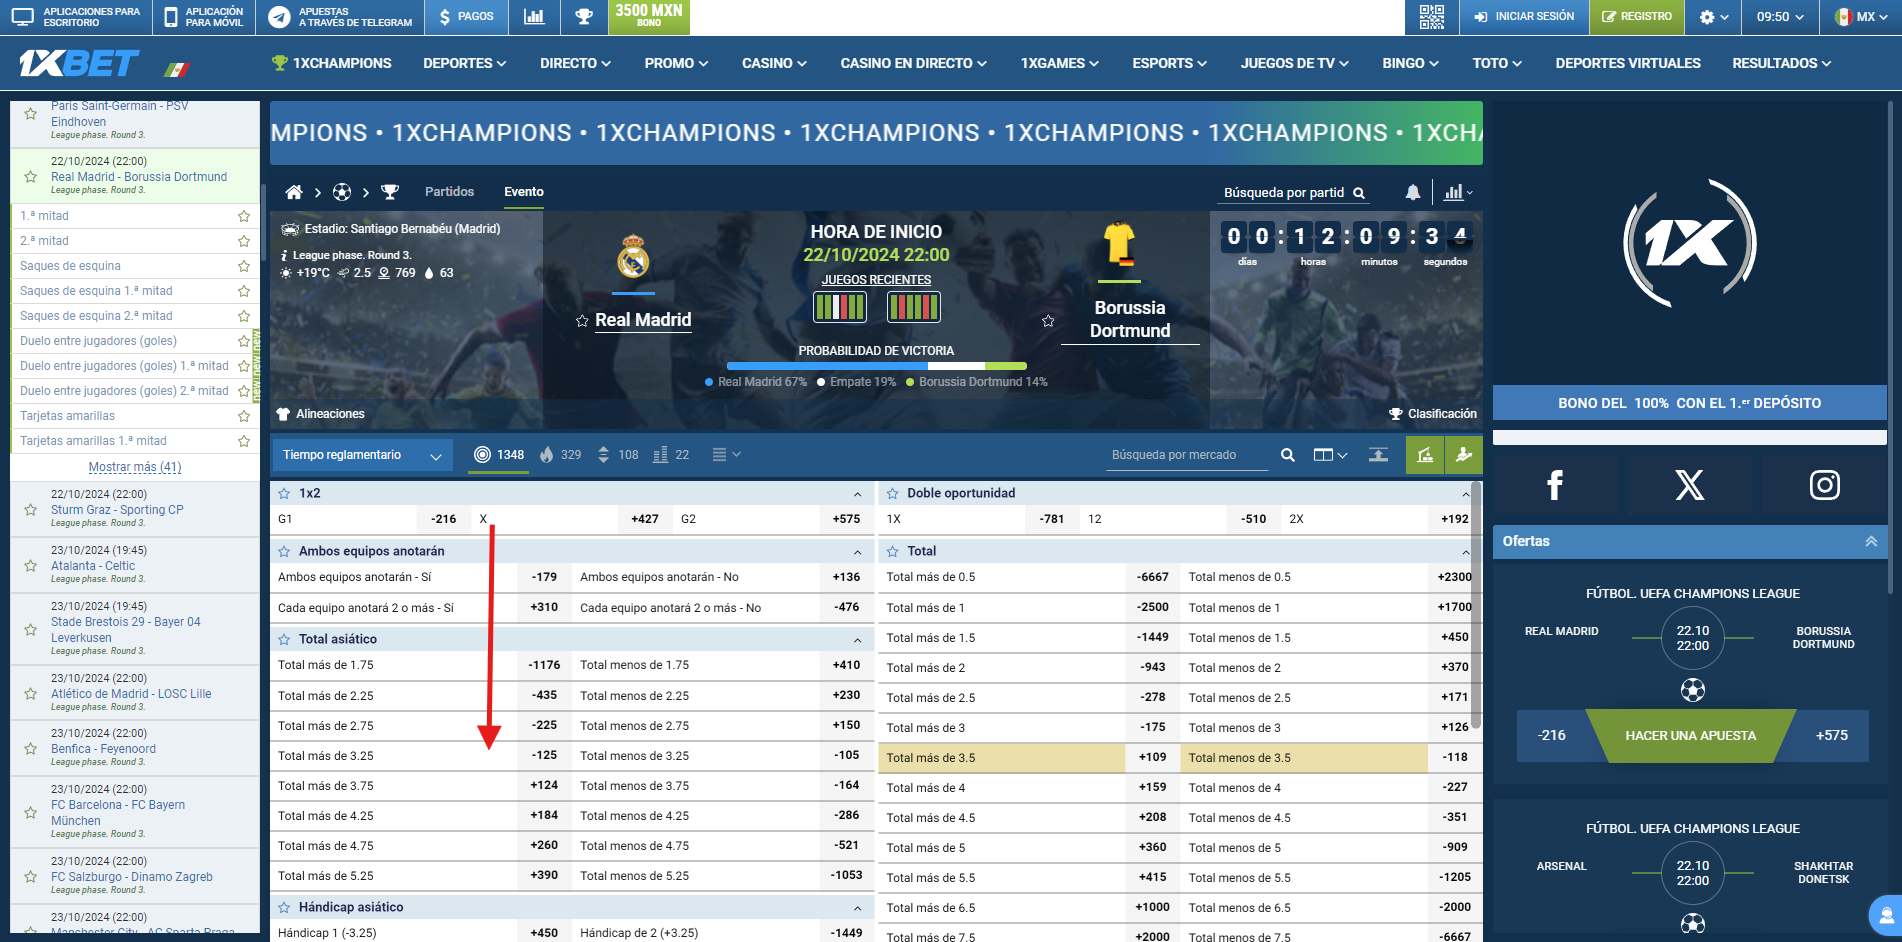Favorite the Ambos equipos anotarán star
Viewport: 1902px width, 942px height.
284,552
